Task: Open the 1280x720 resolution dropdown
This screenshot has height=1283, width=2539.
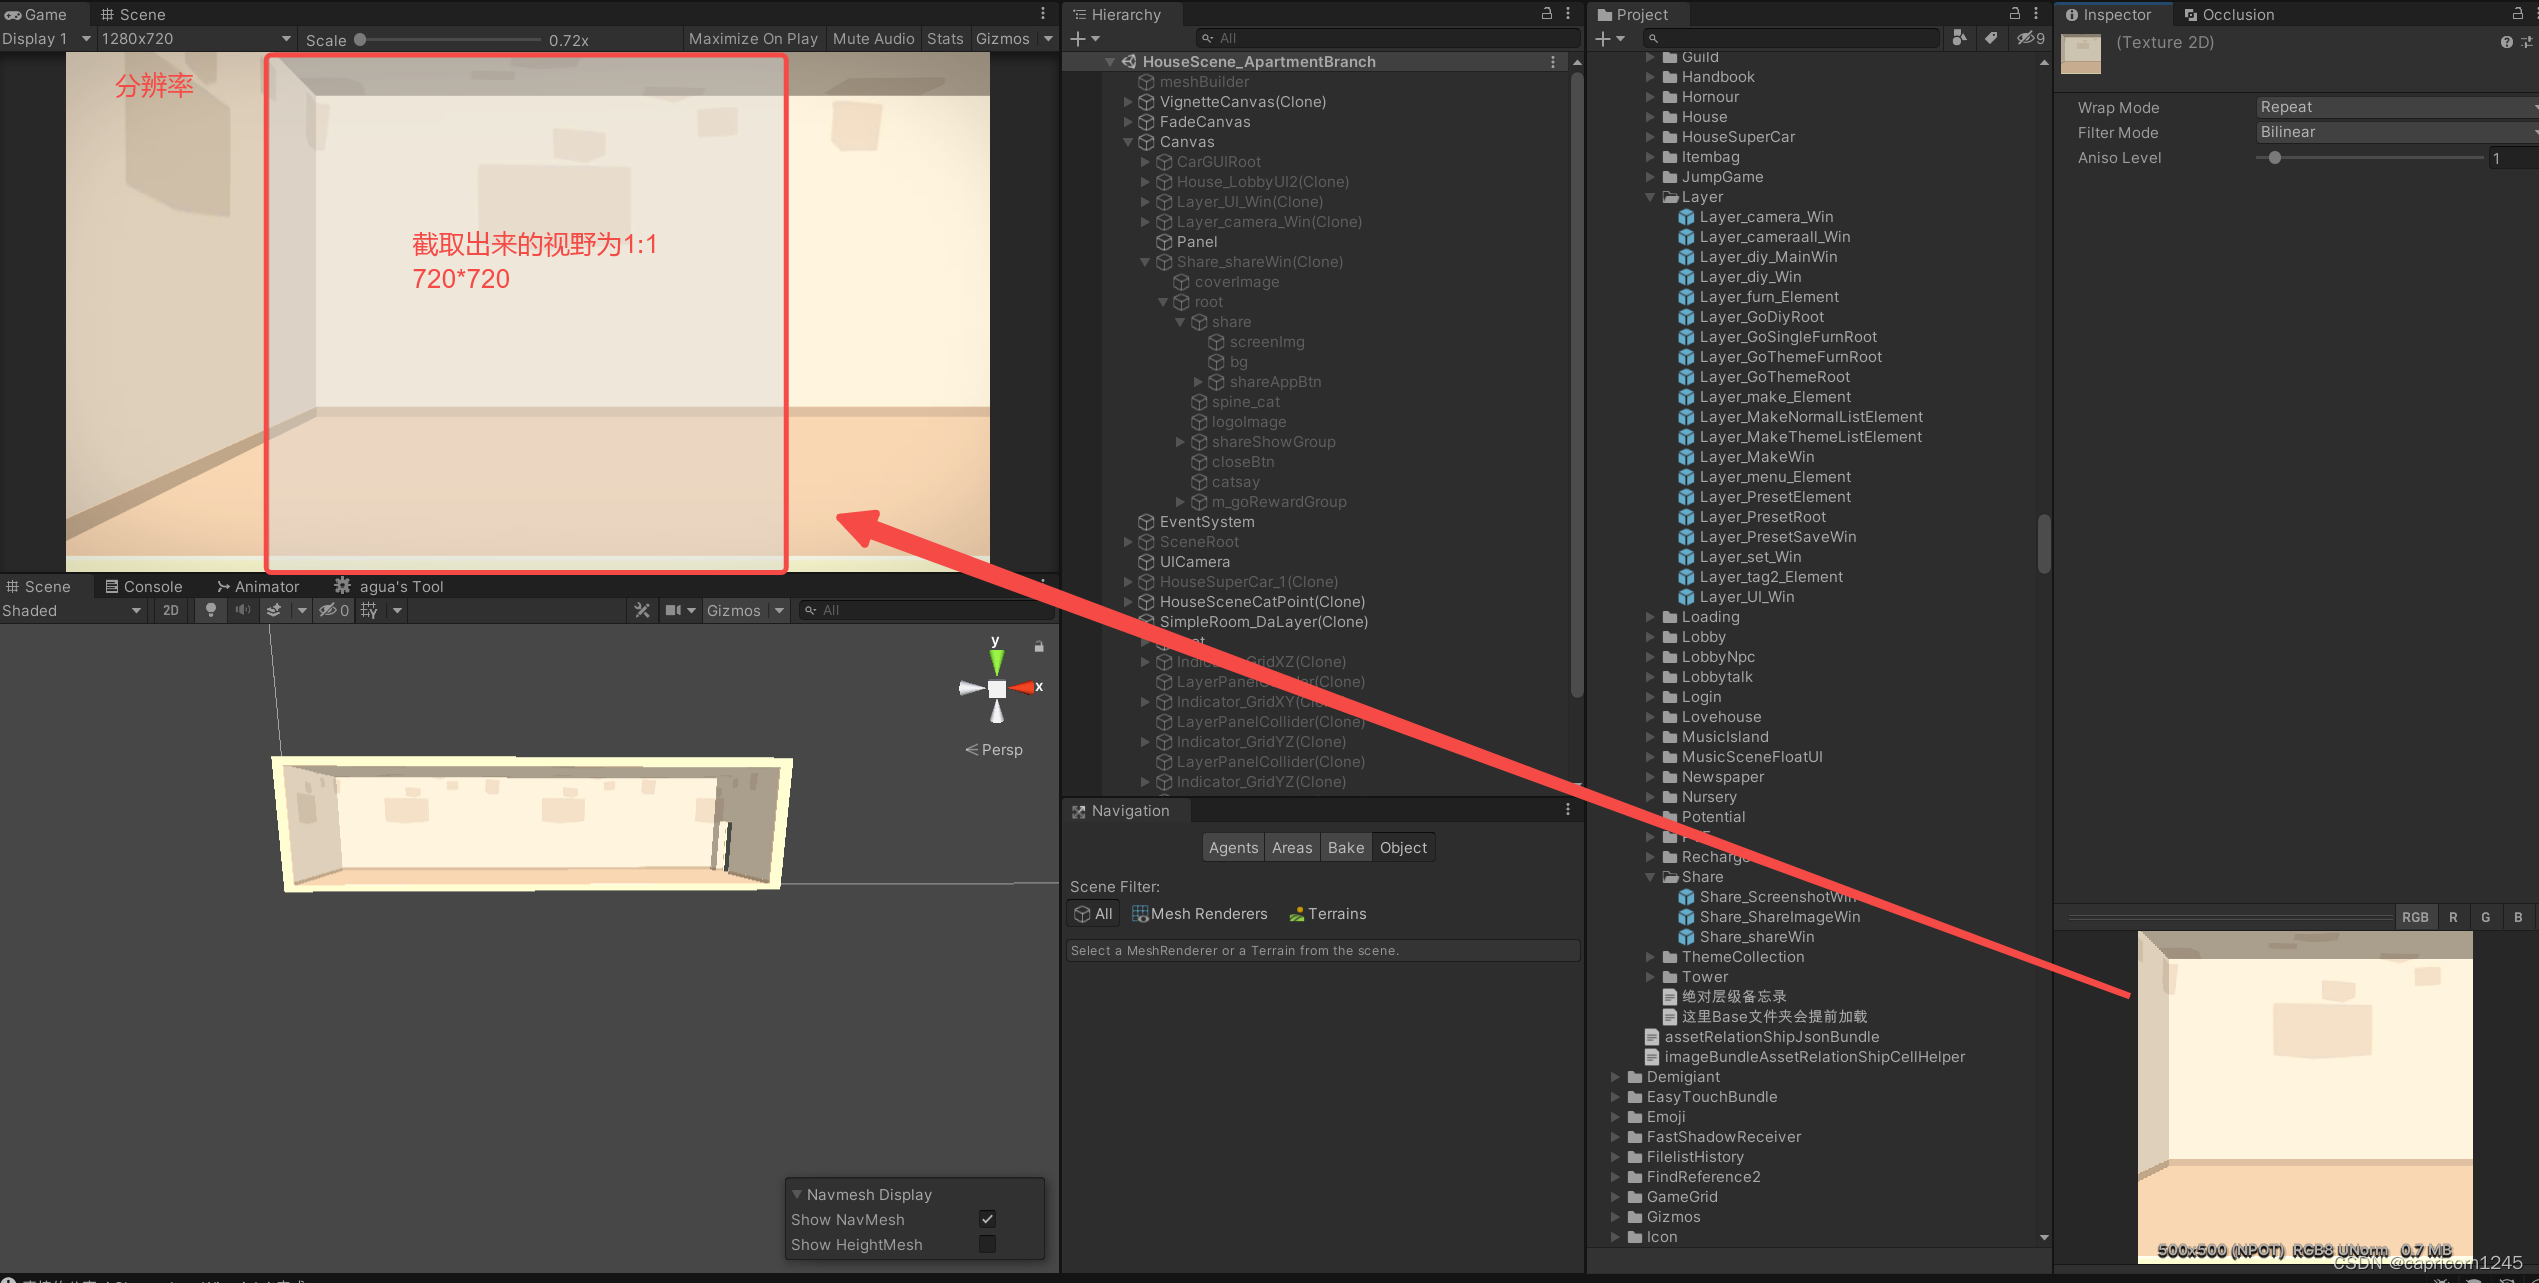Action: pyautogui.click(x=195, y=39)
